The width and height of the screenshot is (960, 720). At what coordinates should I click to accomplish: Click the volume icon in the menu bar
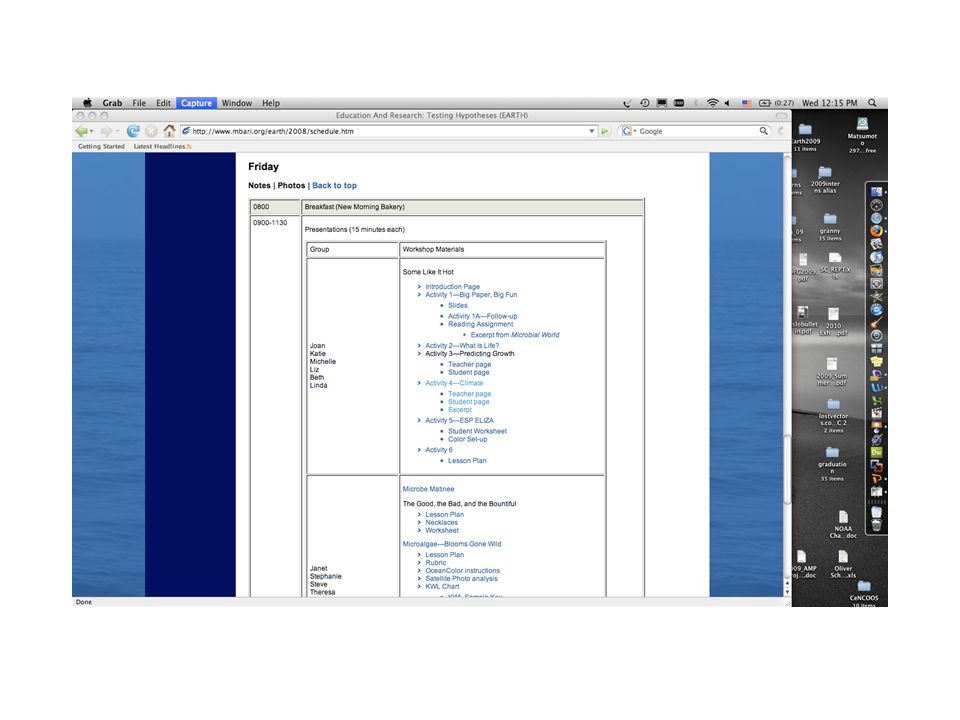(727, 103)
